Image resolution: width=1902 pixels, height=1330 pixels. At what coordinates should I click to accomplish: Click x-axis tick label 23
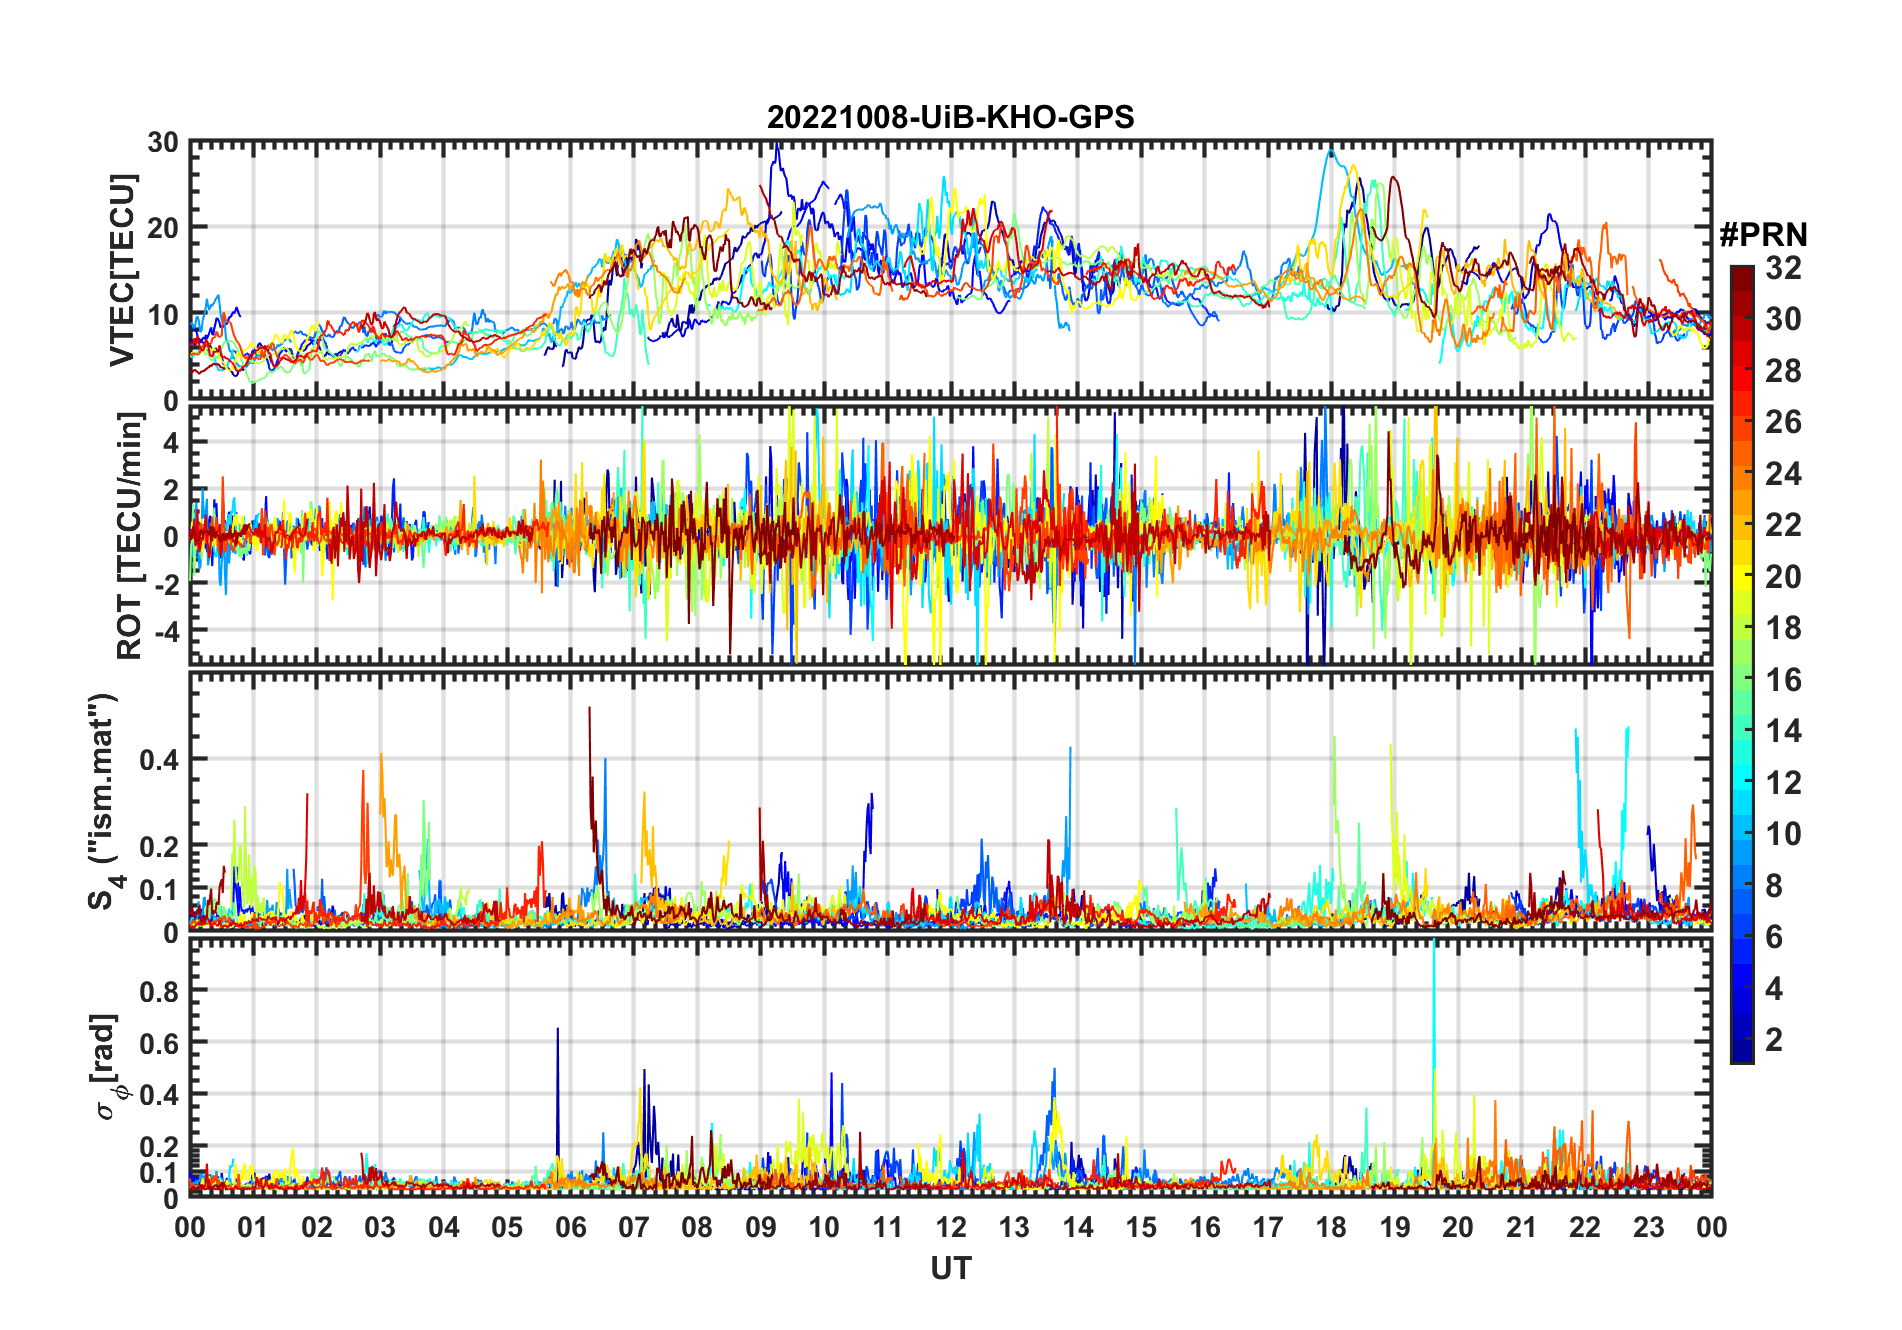pyautogui.click(x=1648, y=1227)
